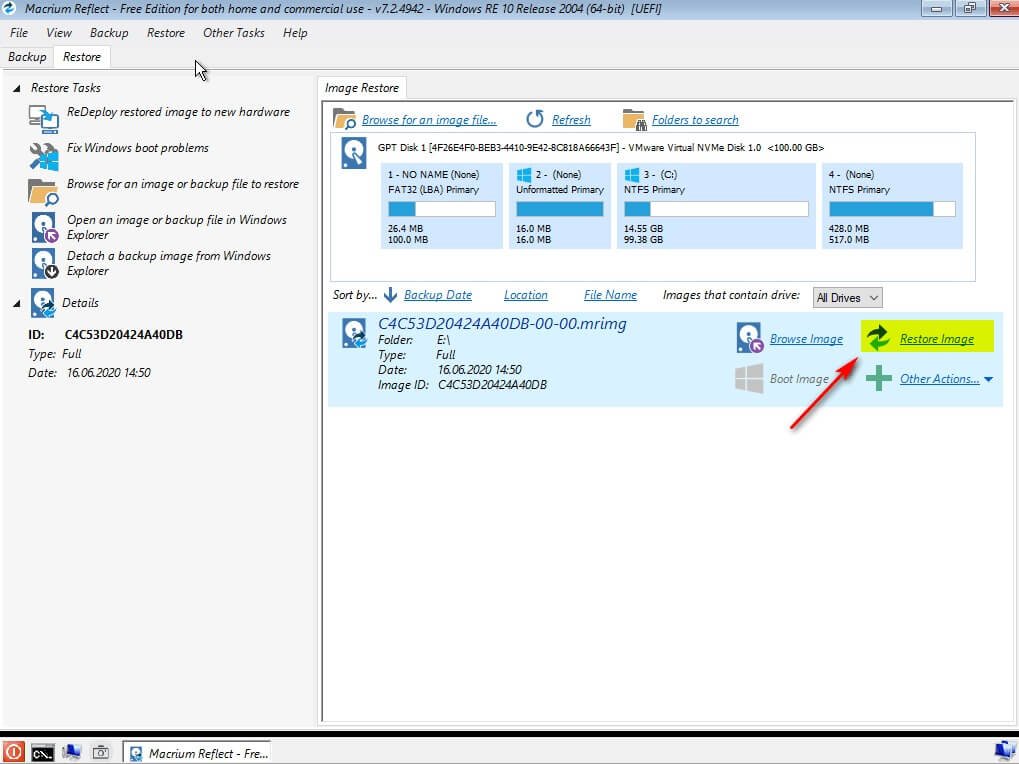
Task: Click the usage bar of partition 4
Action: [x=892, y=209]
